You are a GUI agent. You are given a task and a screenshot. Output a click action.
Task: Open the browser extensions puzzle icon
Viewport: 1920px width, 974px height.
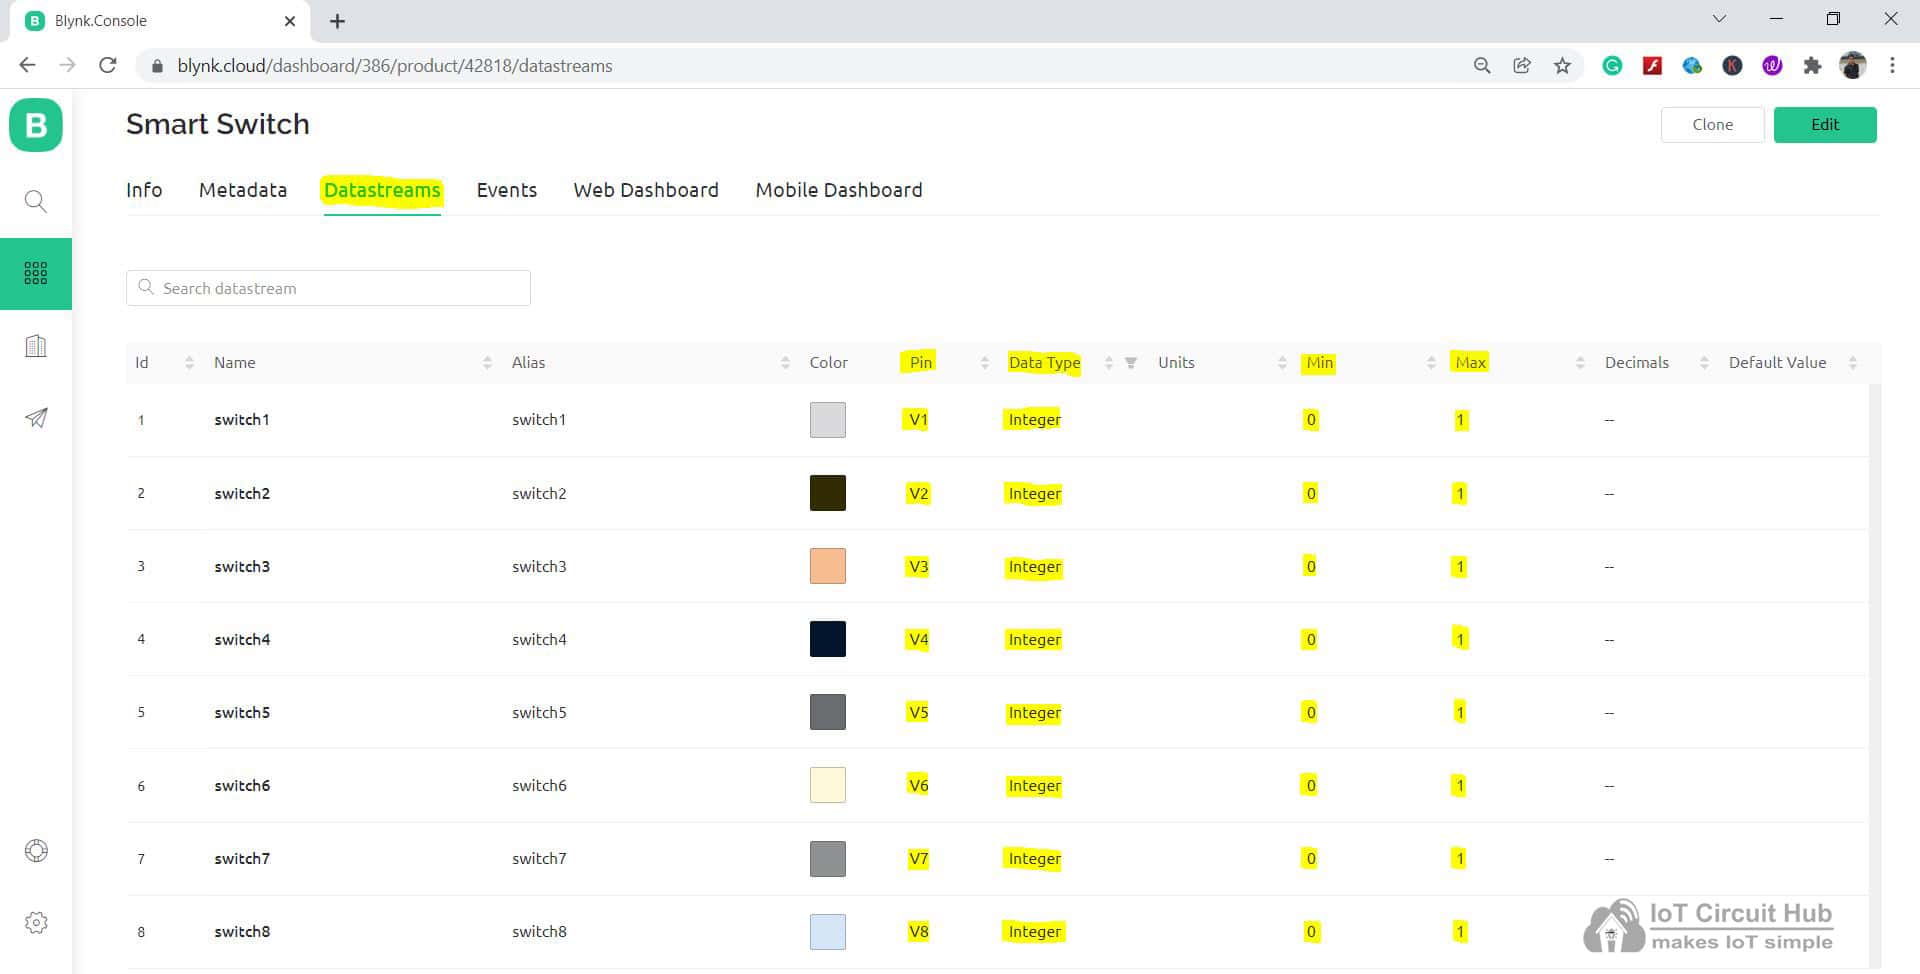click(1812, 66)
